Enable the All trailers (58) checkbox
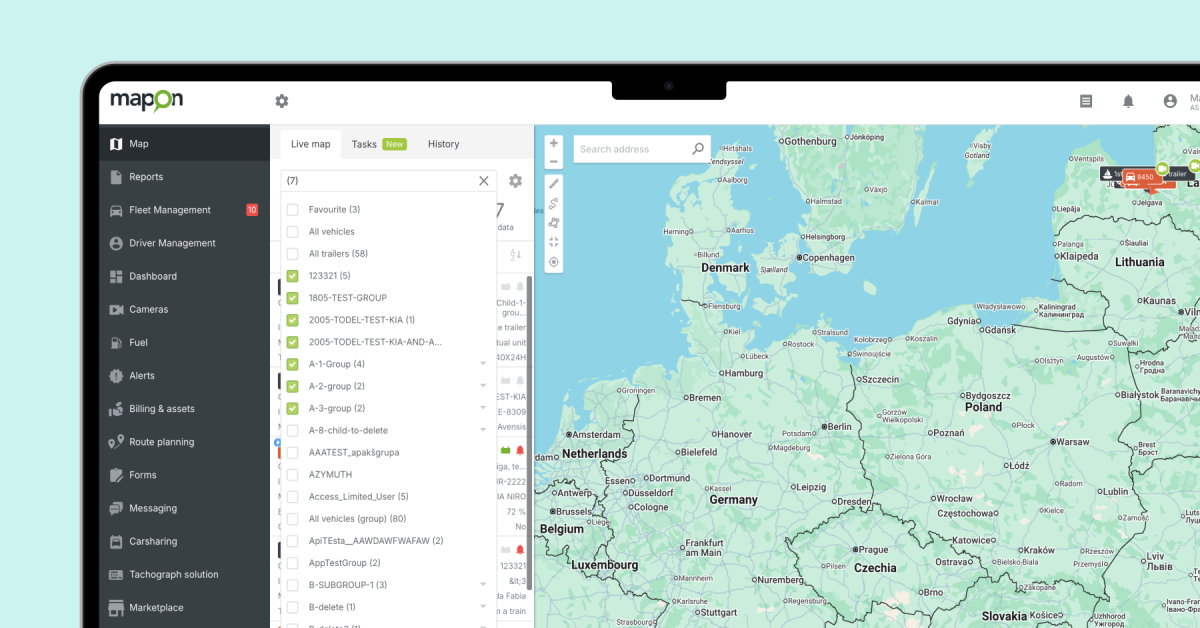Screen dimensions: 1200x628 [293, 254]
